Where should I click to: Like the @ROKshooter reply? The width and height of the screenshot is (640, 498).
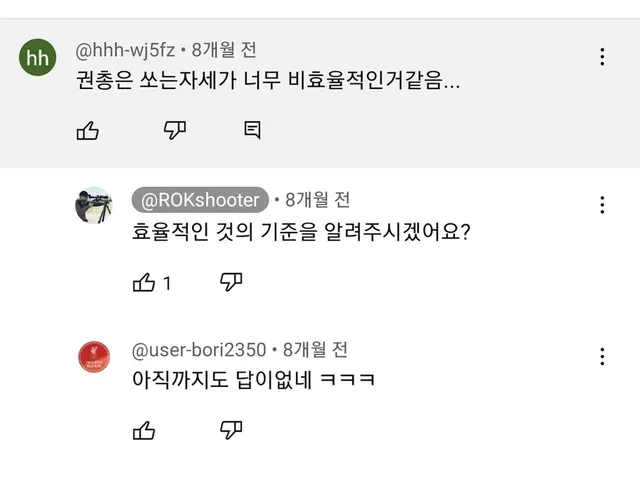(x=144, y=283)
